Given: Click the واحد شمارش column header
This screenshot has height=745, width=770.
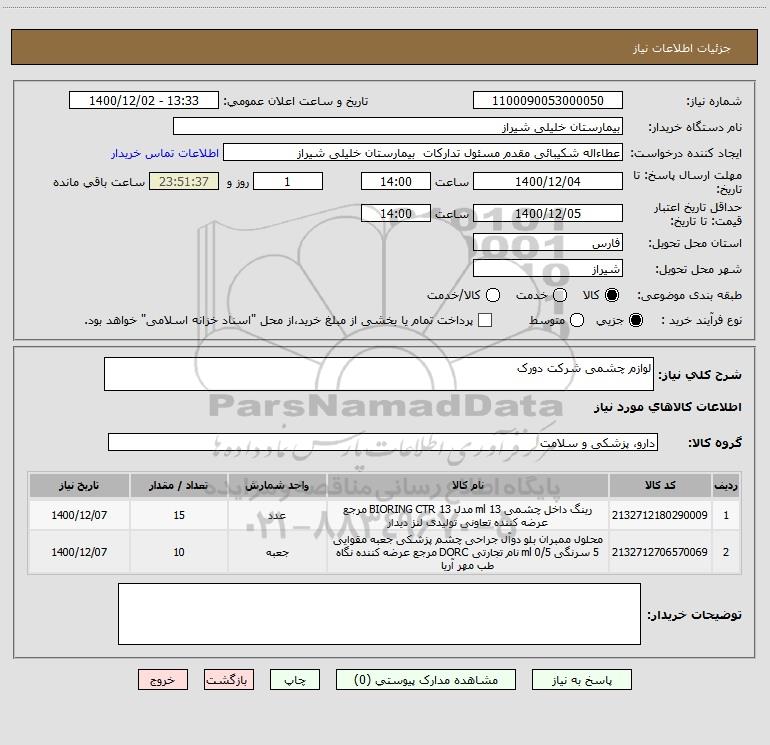Looking at the screenshot, I should [x=277, y=485].
